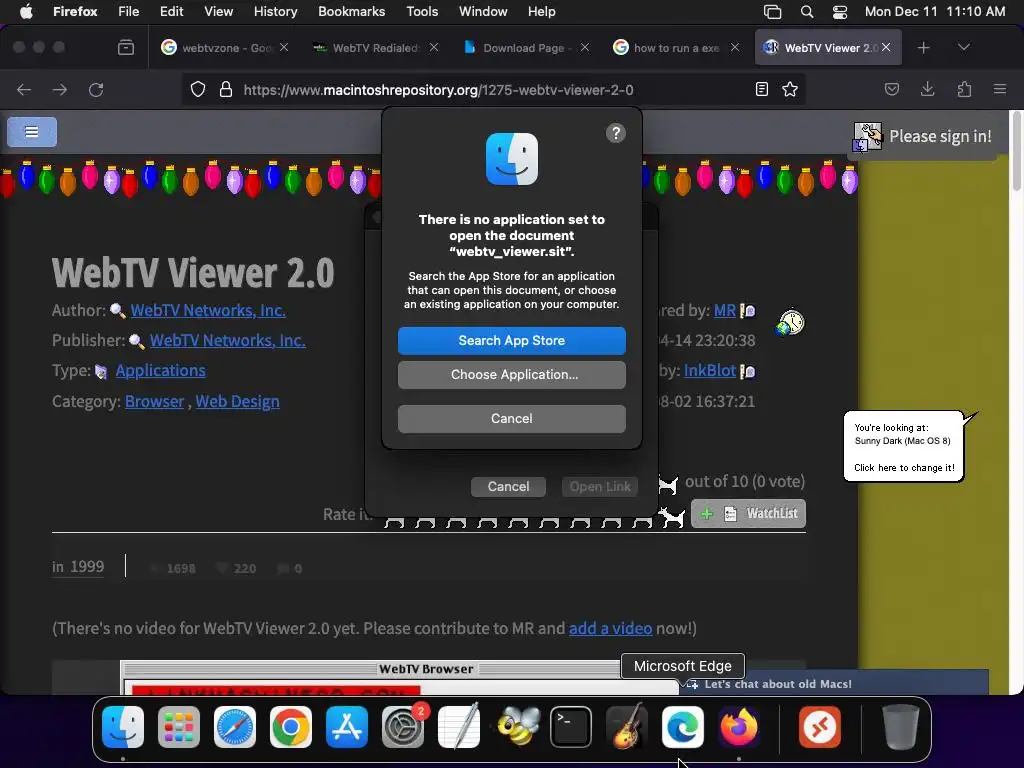Click the add a video link
This screenshot has height=768, width=1024.
(610, 628)
